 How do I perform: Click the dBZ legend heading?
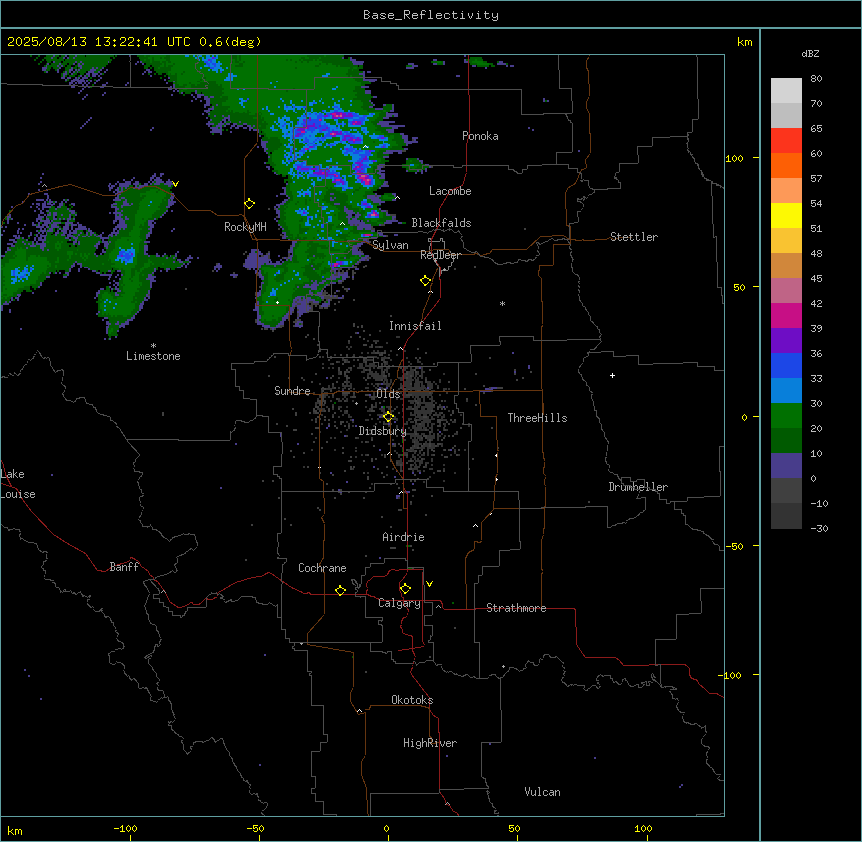(810, 54)
